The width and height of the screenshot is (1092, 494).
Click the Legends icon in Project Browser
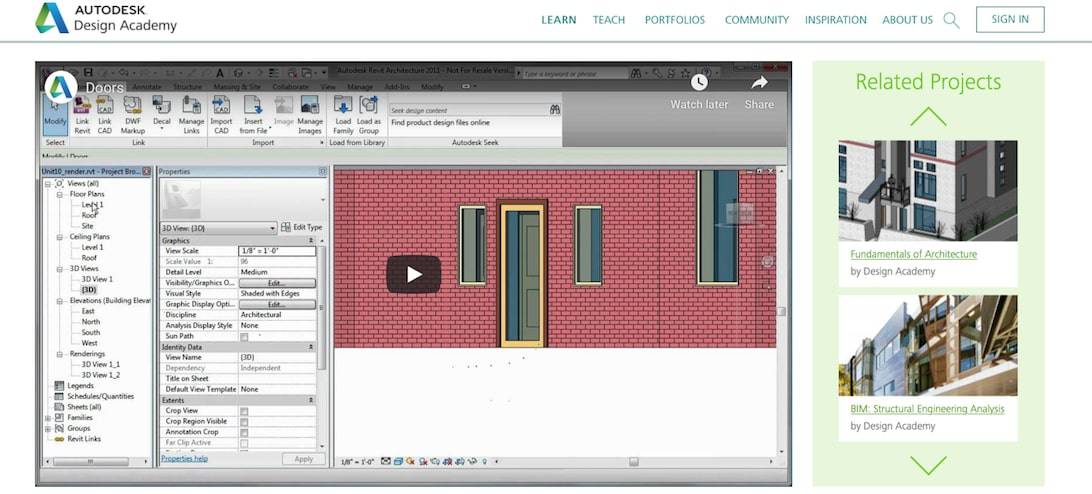59,385
